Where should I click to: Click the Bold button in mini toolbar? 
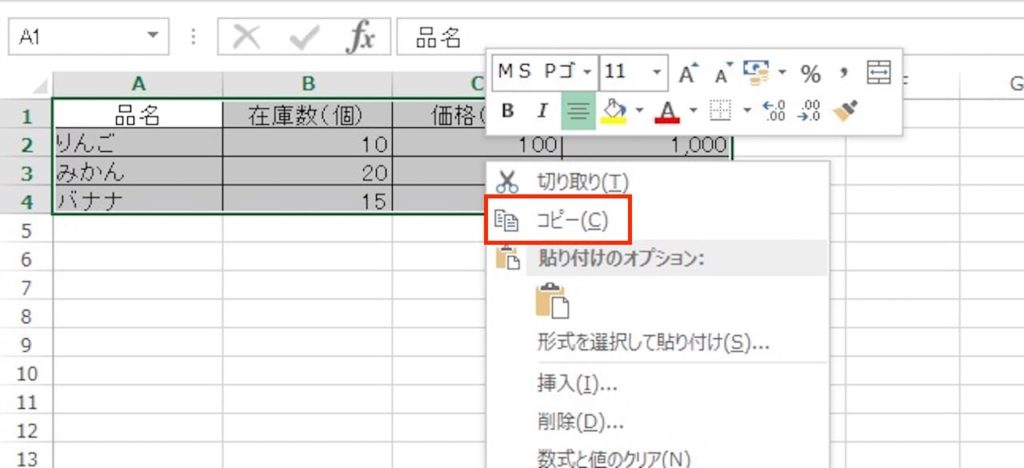click(x=508, y=111)
